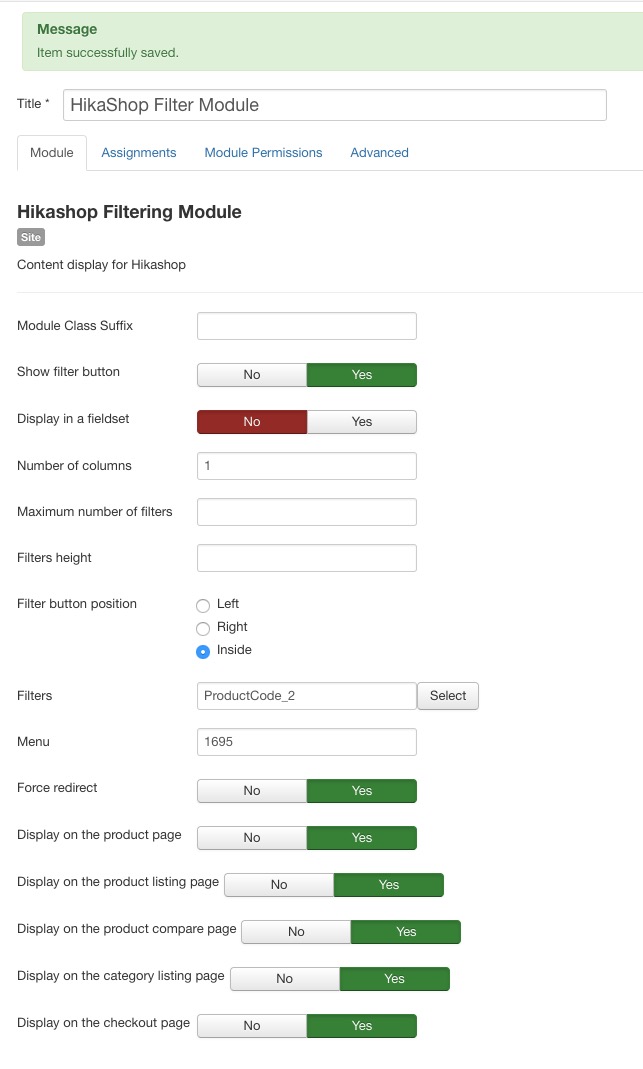Turn off display on product listing page
The image size is (643, 1069).
[279, 885]
